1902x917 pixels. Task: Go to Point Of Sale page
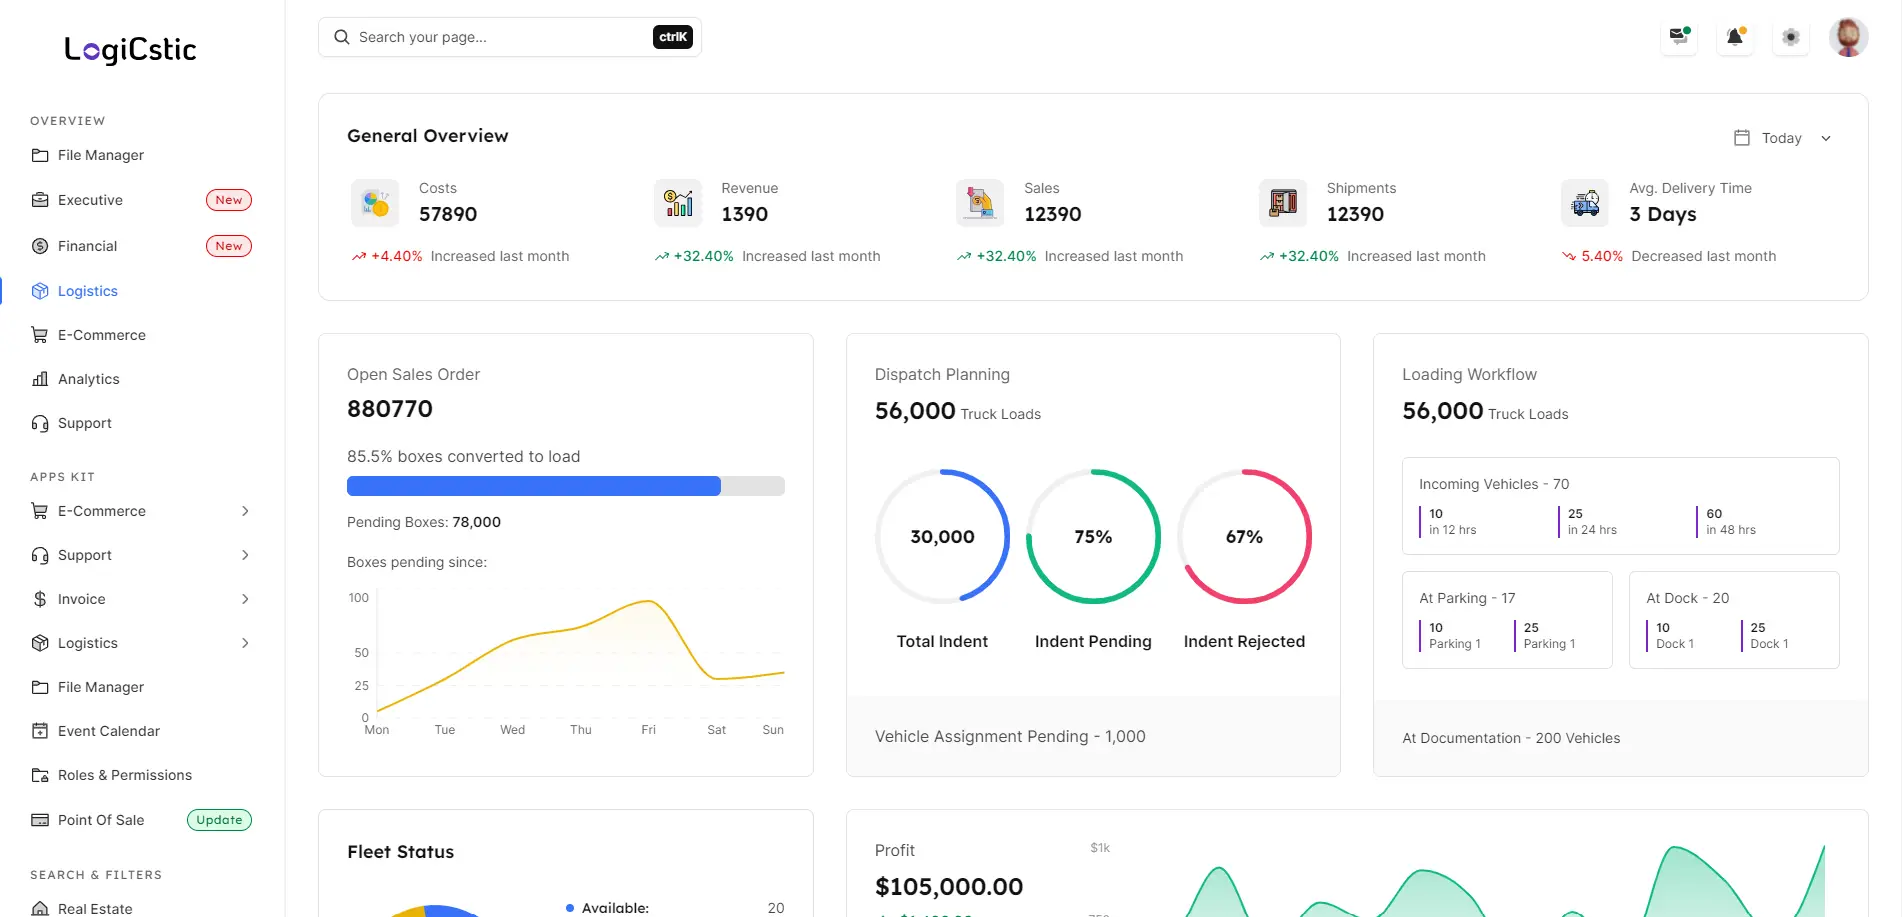click(x=141, y=820)
